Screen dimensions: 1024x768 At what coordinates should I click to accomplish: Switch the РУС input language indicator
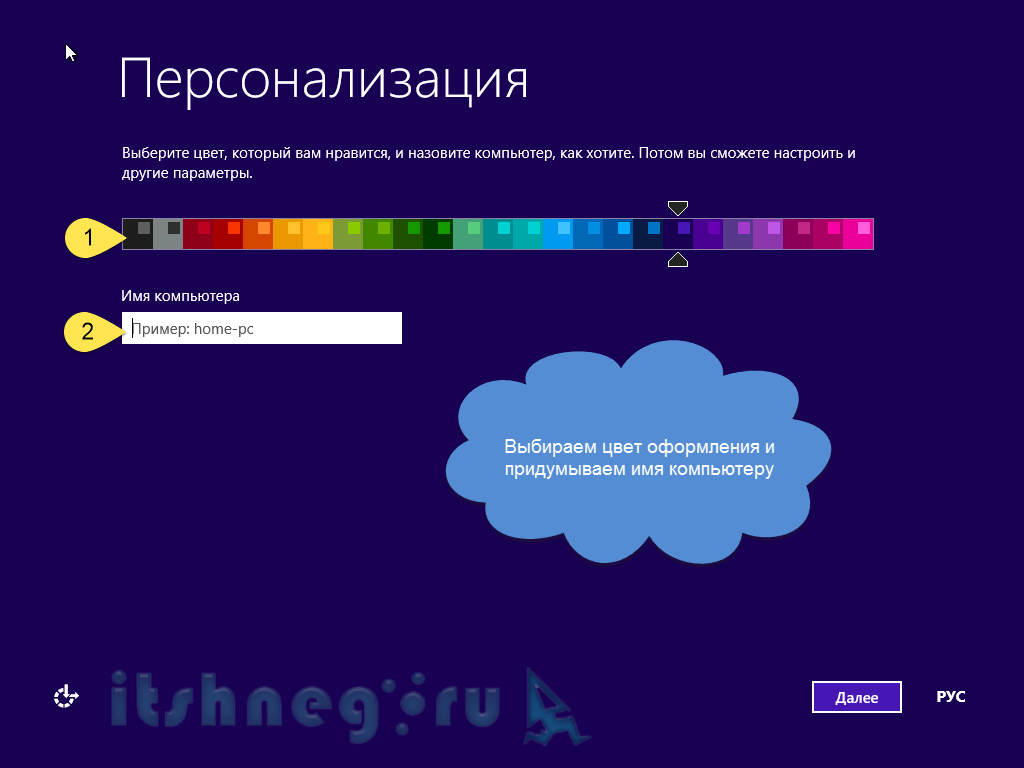[950, 697]
